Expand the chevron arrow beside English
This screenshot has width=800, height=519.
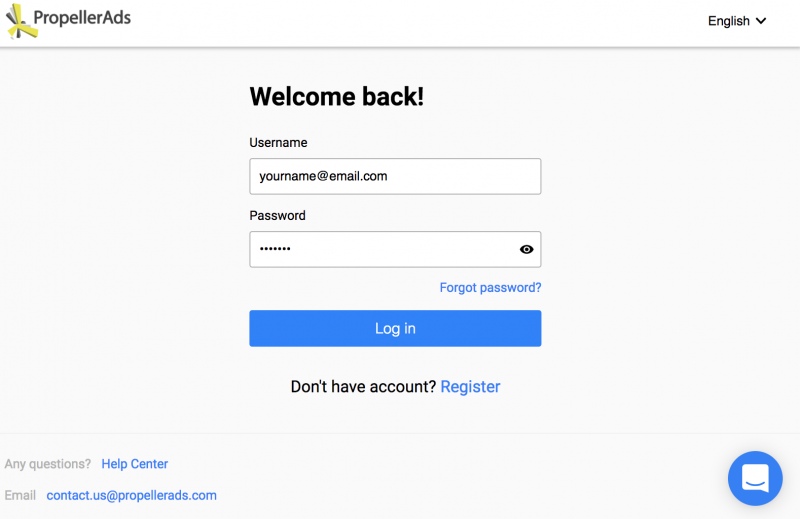tap(761, 21)
